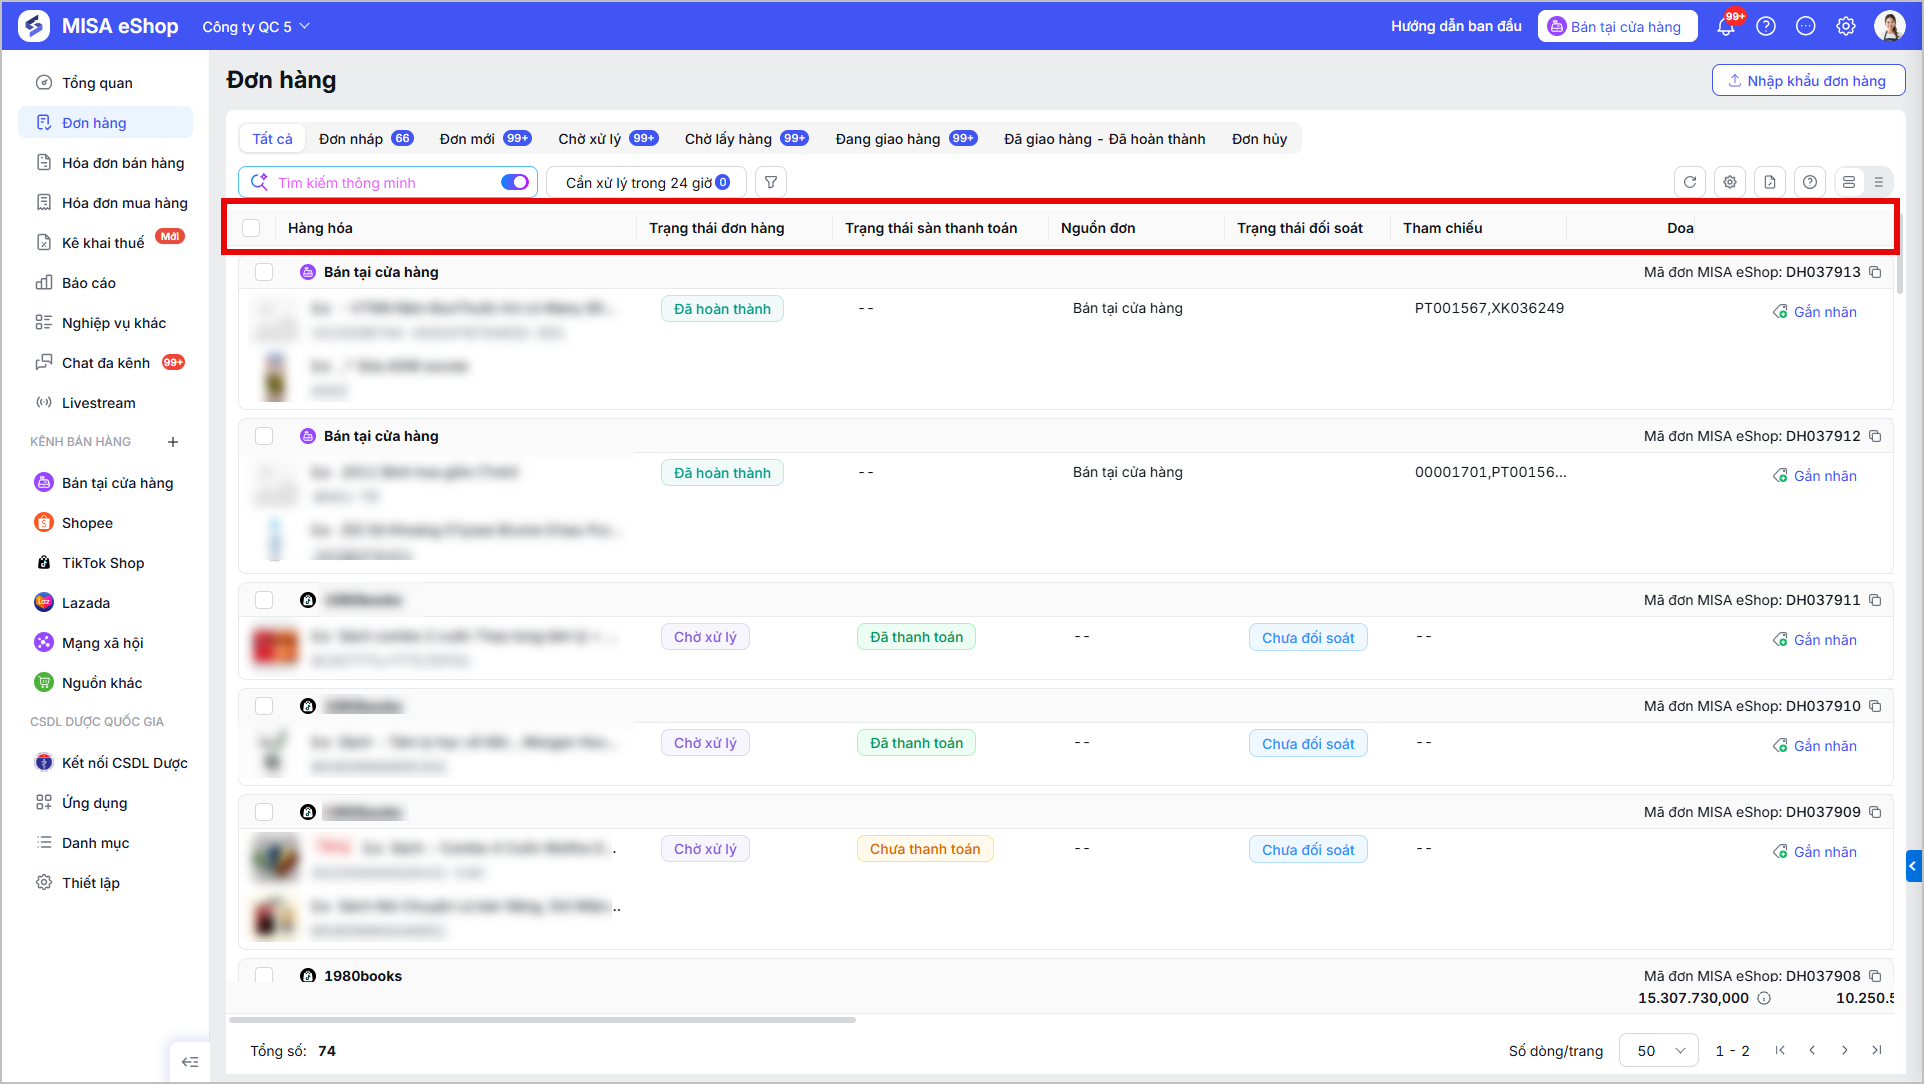The image size is (1924, 1084).
Task: Turn off the smart search toggle
Action: point(515,182)
